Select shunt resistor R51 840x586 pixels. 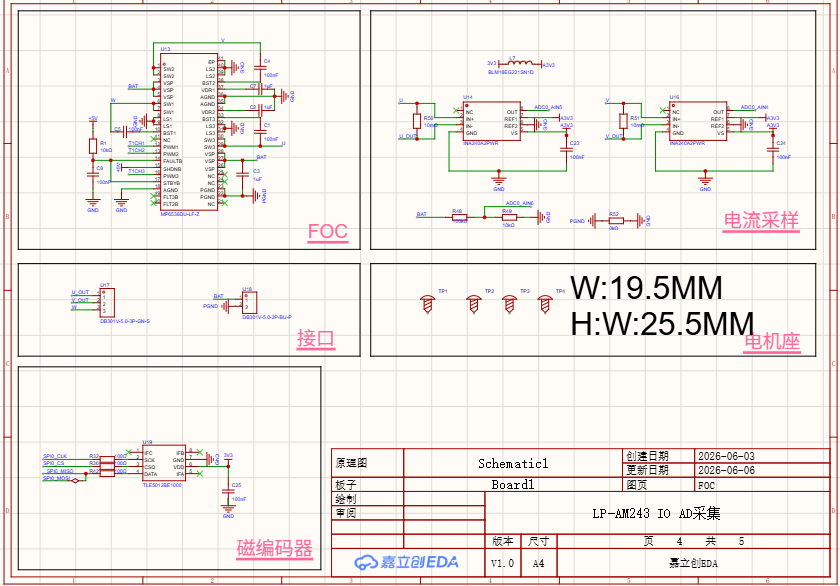tap(623, 121)
